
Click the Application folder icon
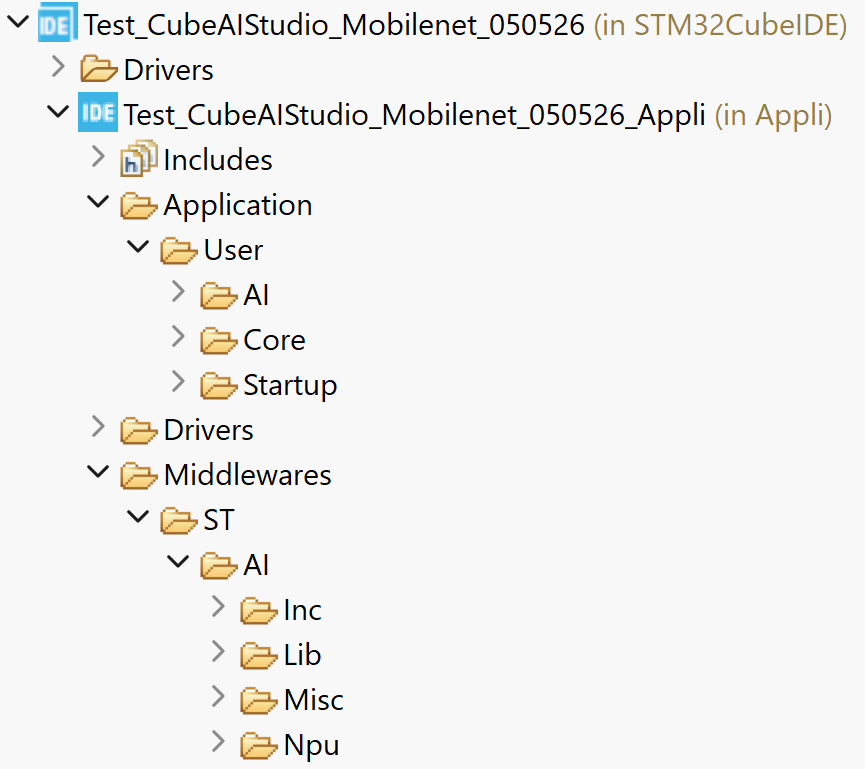point(138,206)
